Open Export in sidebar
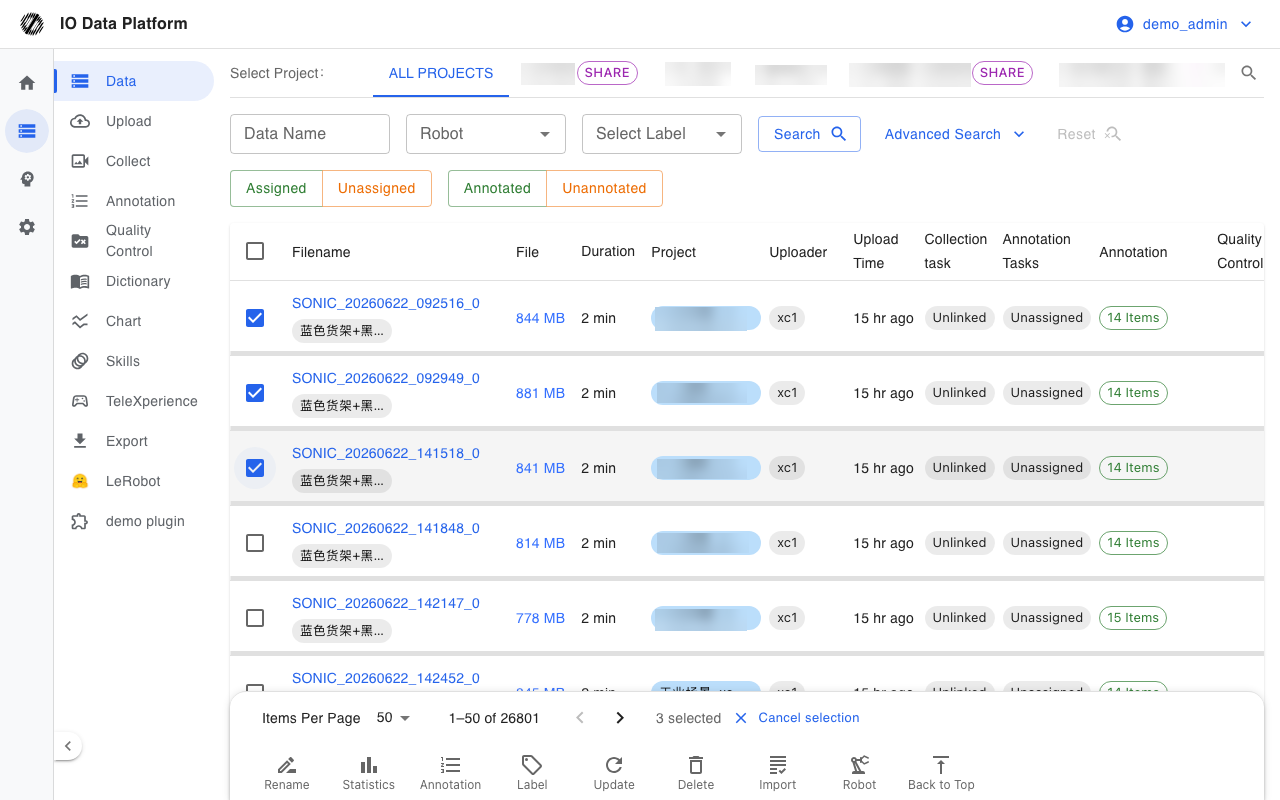 [x=134, y=441]
